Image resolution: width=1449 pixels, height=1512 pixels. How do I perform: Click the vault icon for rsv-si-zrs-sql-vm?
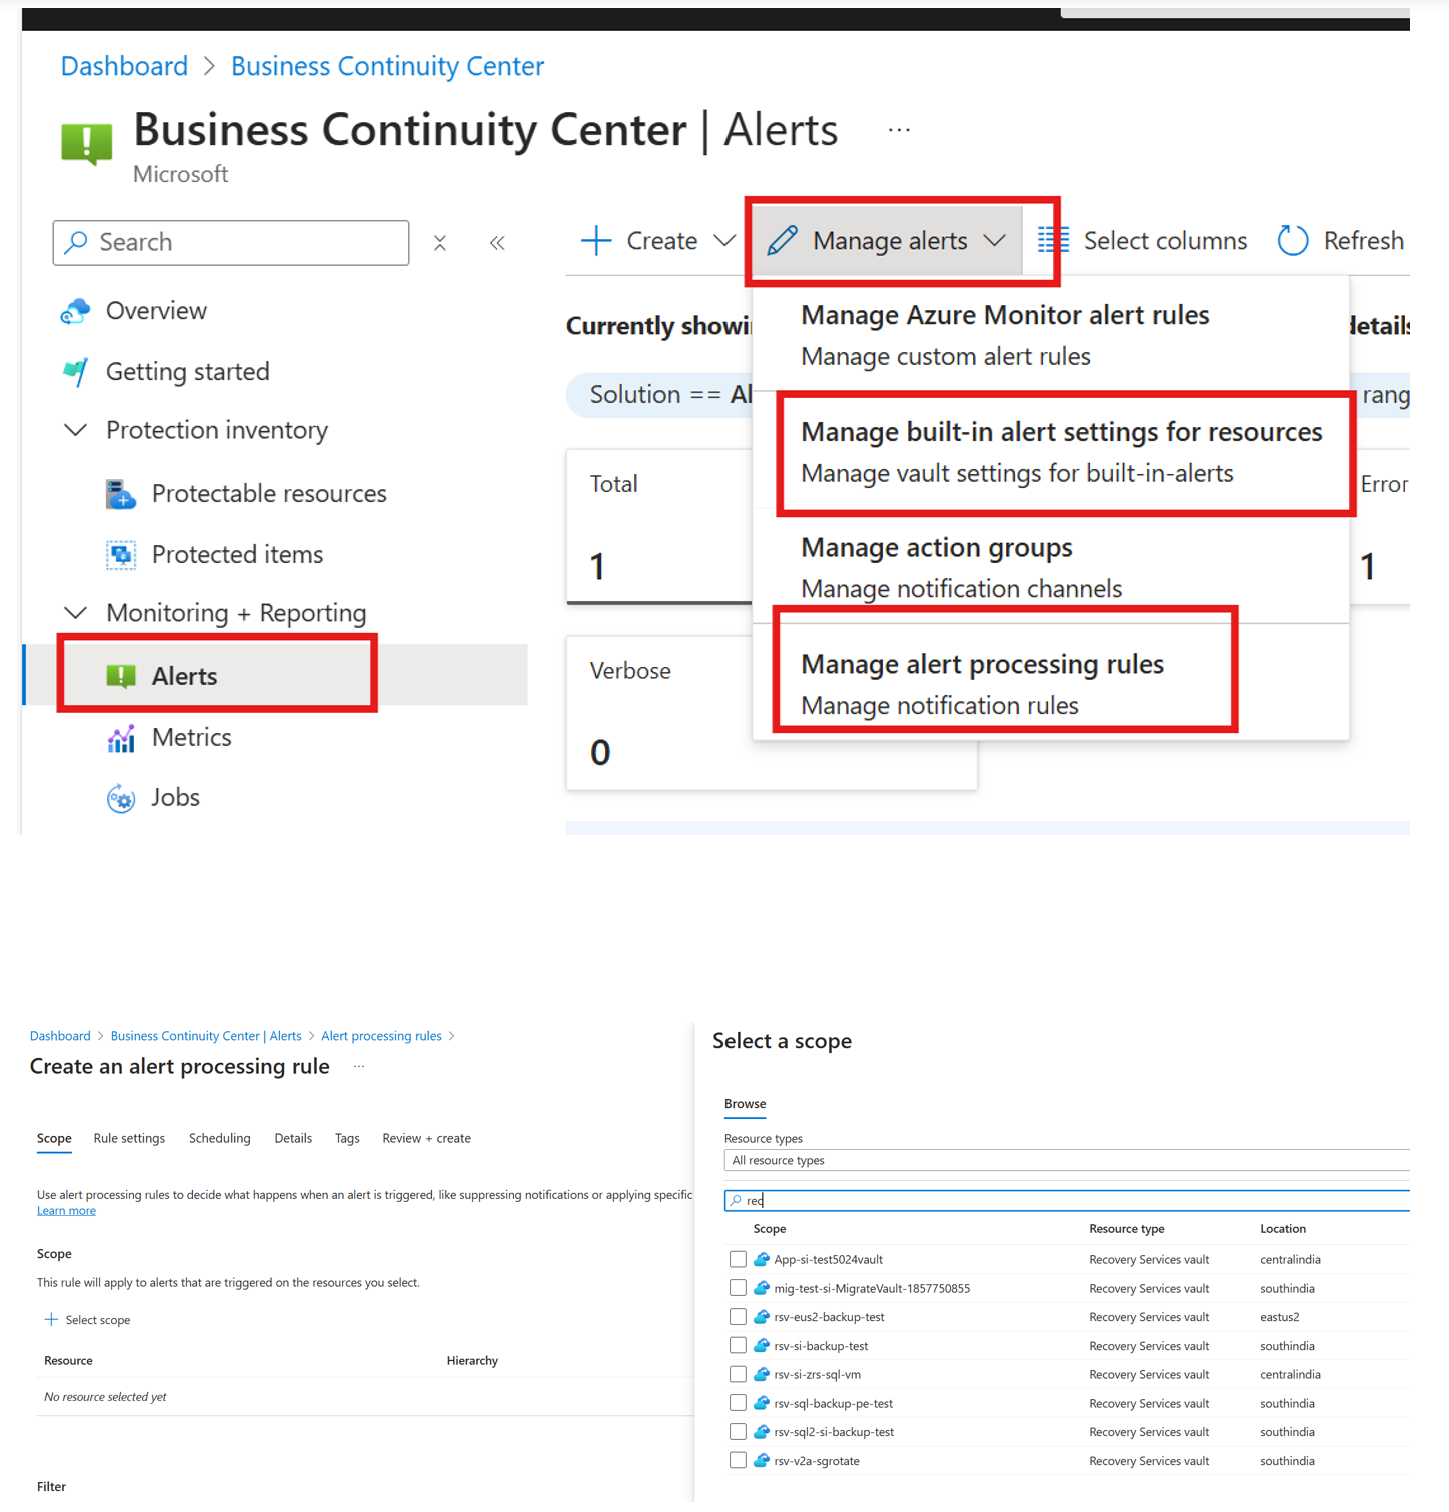click(762, 1374)
